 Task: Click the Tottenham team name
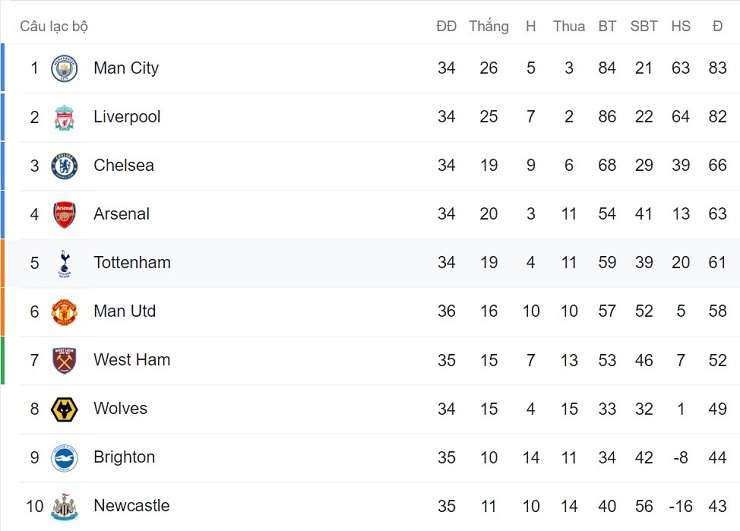tap(132, 263)
